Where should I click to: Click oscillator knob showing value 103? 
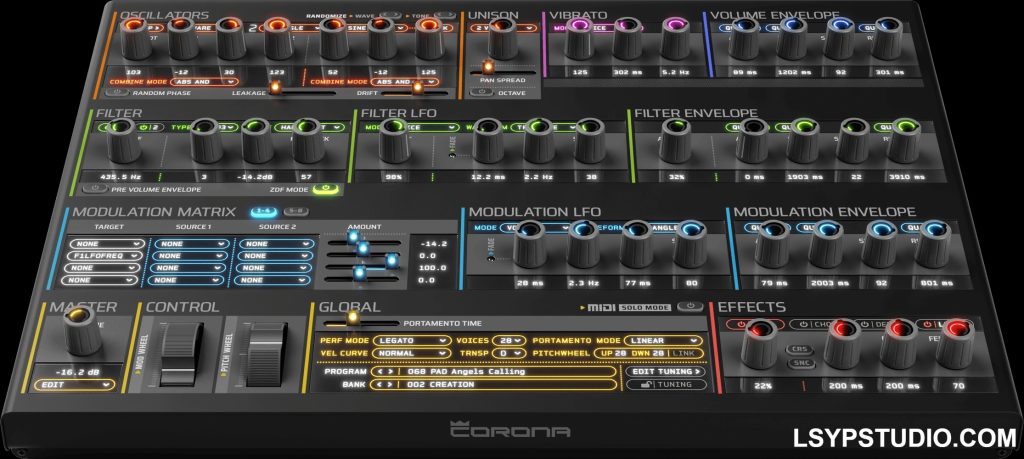tap(135, 38)
